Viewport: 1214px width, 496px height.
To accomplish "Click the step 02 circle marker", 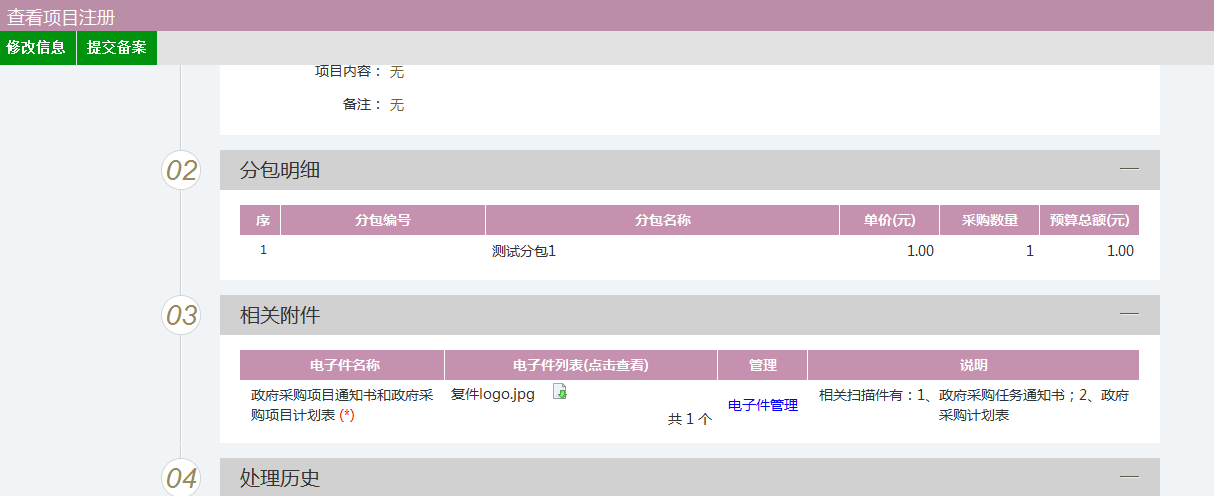I will [x=181, y=170].
